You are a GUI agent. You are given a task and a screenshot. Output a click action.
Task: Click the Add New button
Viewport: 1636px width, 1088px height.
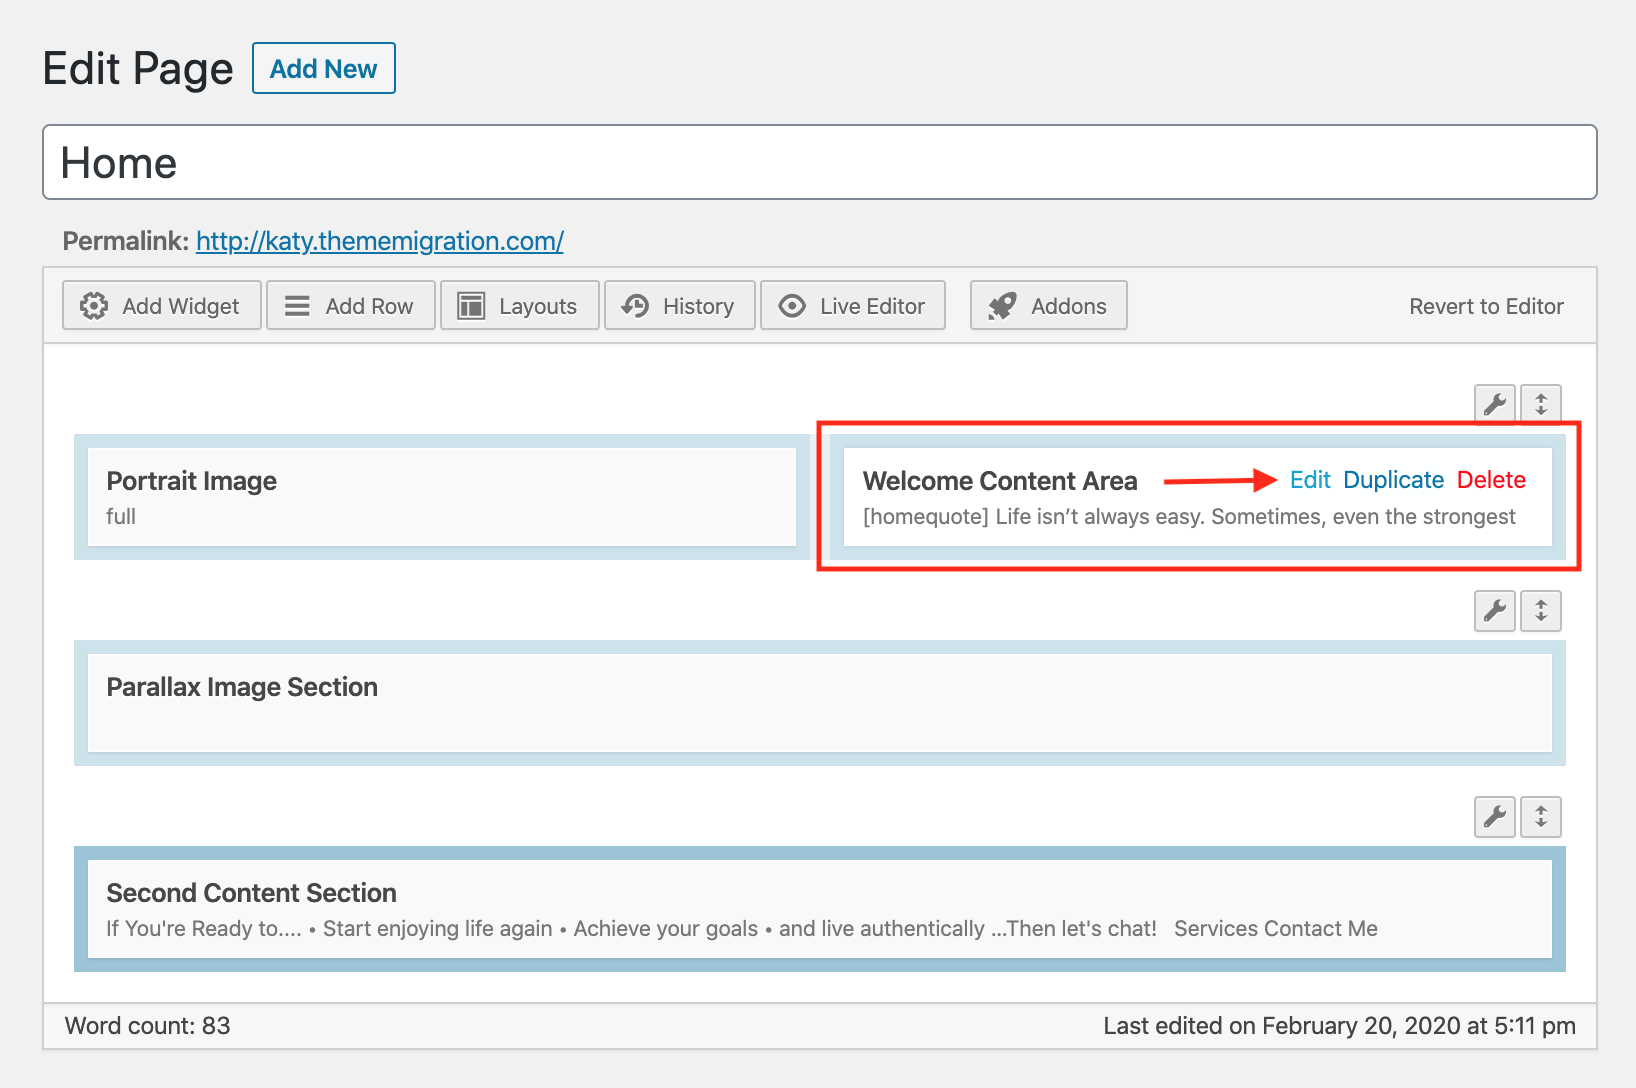pyautogui.click(x=323, y=68)
